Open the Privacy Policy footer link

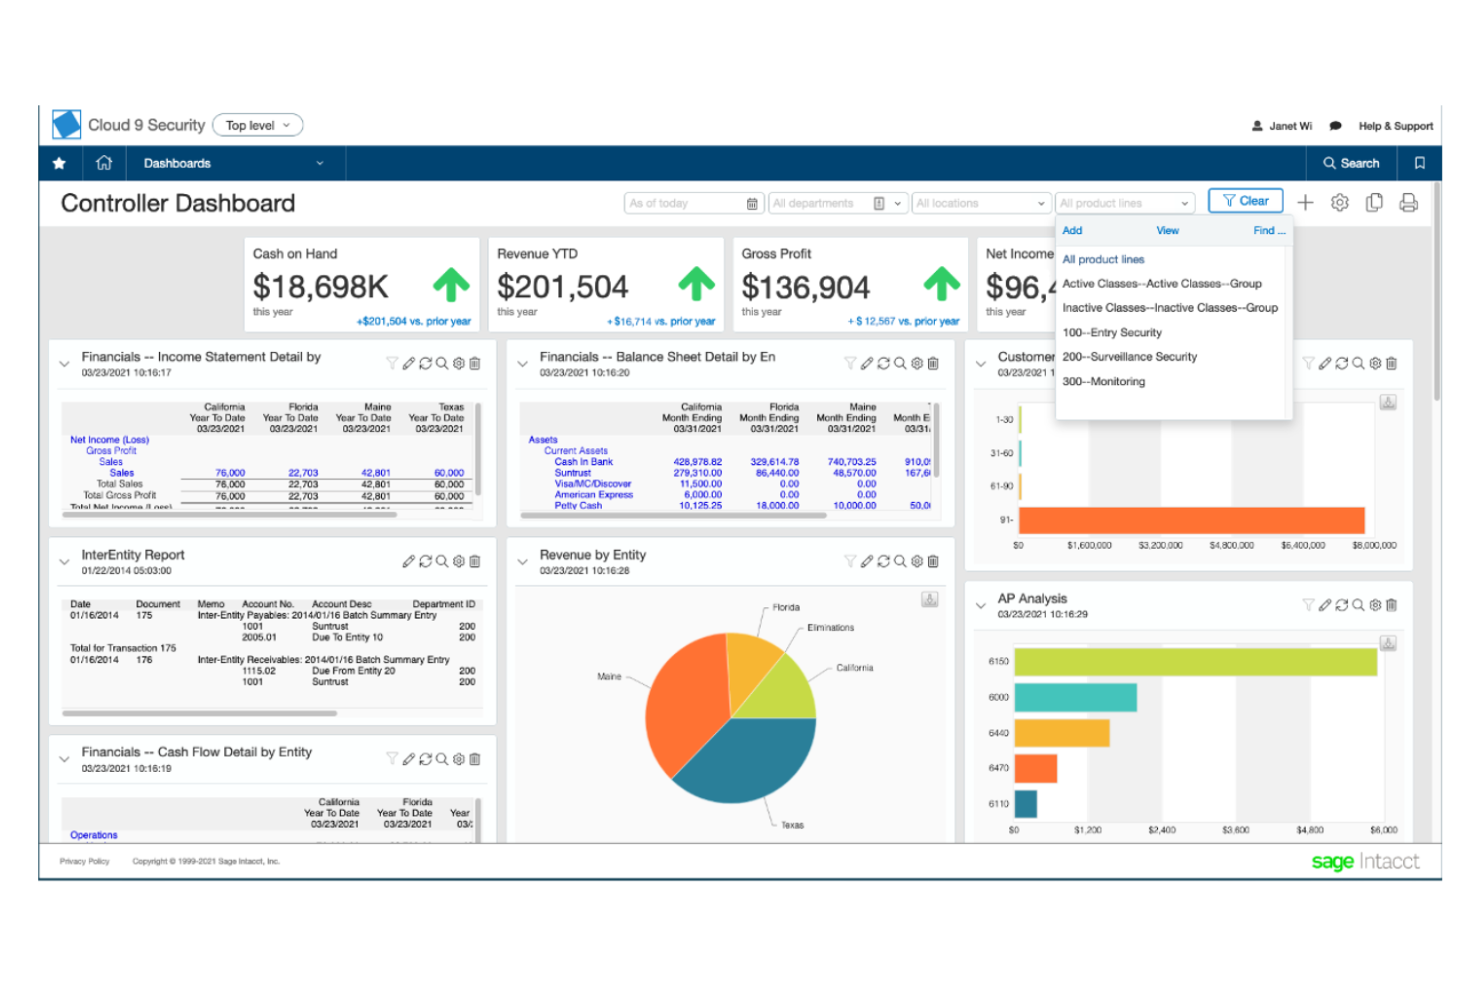[84, 861]
